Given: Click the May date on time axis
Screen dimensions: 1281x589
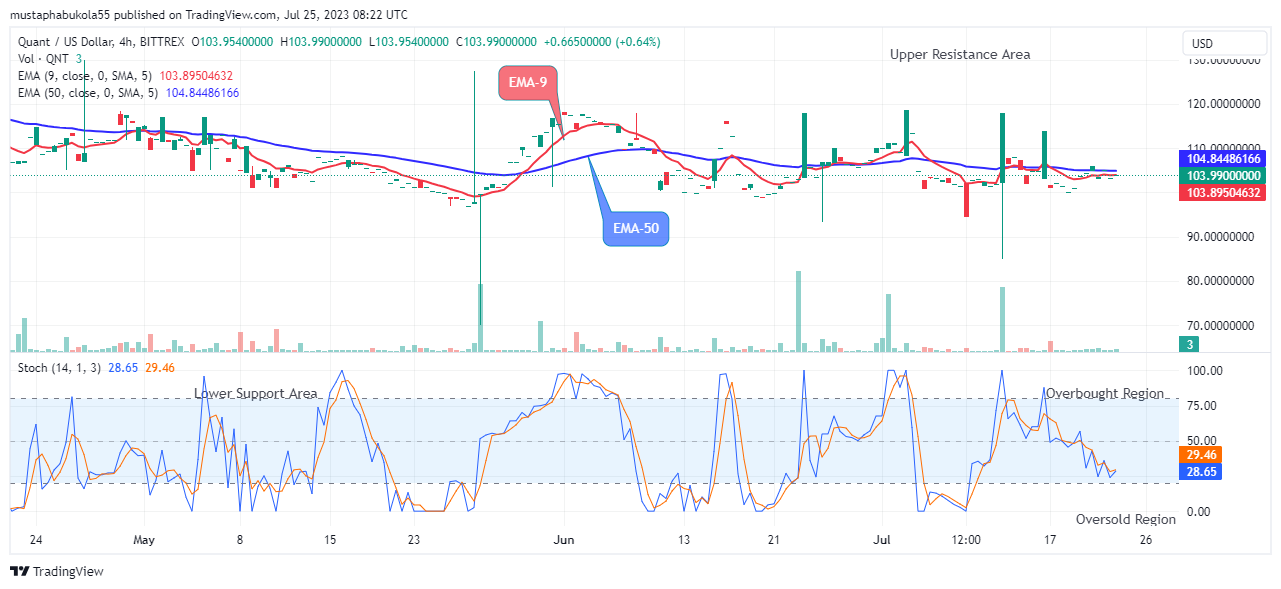Looking at the screenshot, I should tap(145, 540).
